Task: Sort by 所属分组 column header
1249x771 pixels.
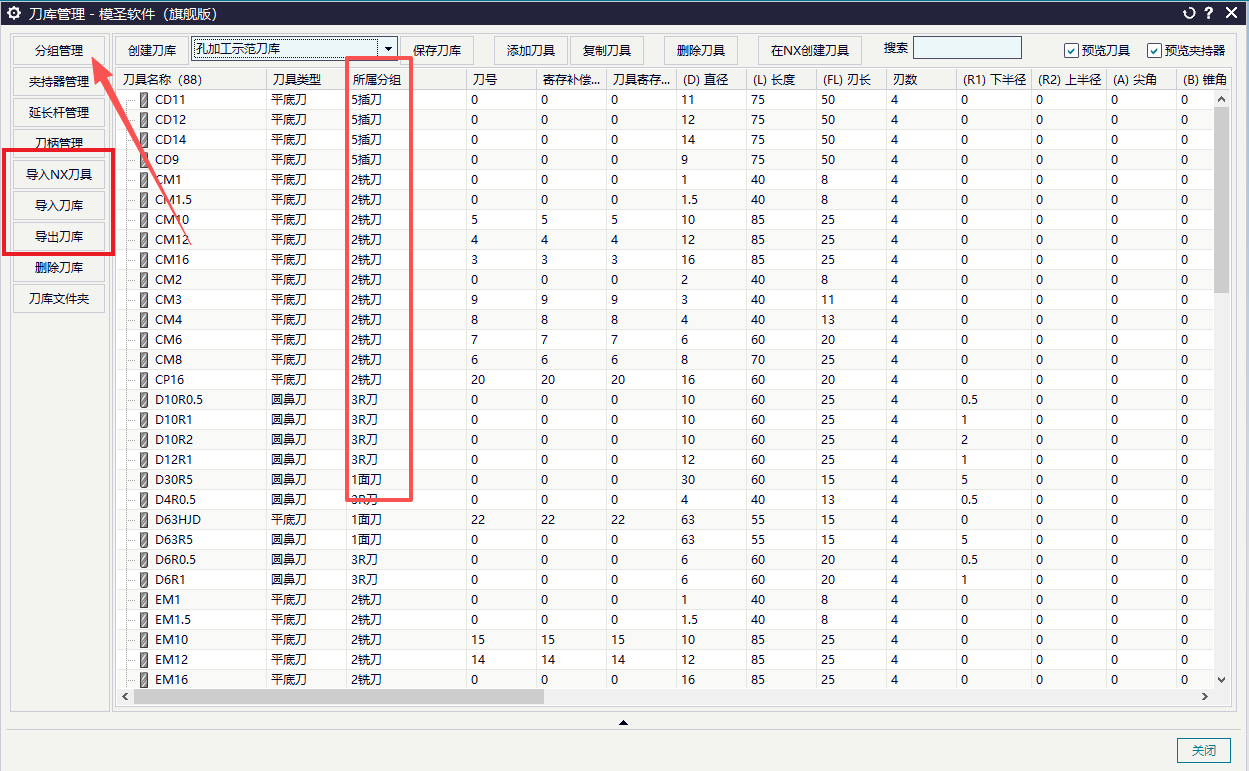Action: 406,79
